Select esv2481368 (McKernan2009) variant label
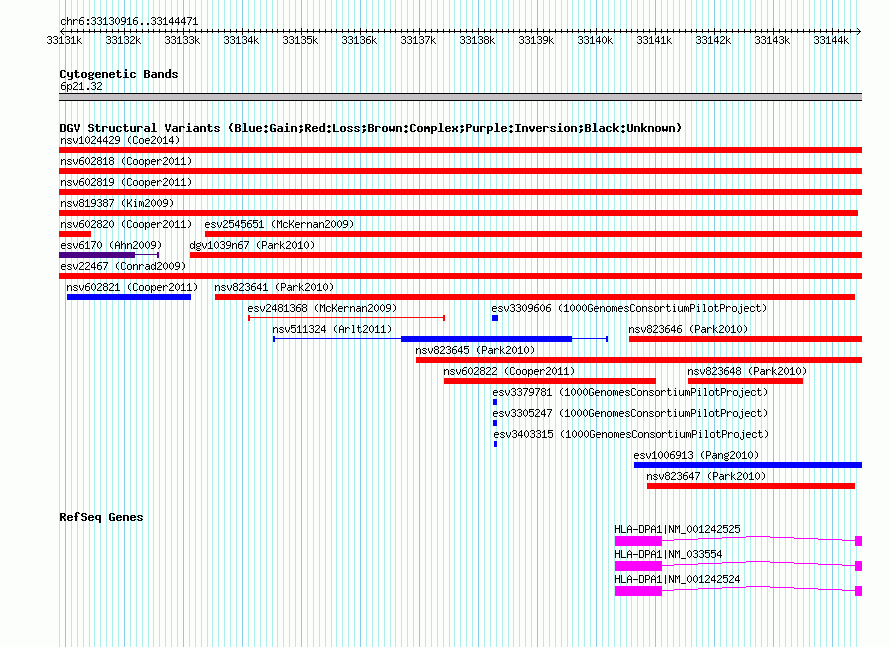The image size is (890, 647). [x=322, y=308]
